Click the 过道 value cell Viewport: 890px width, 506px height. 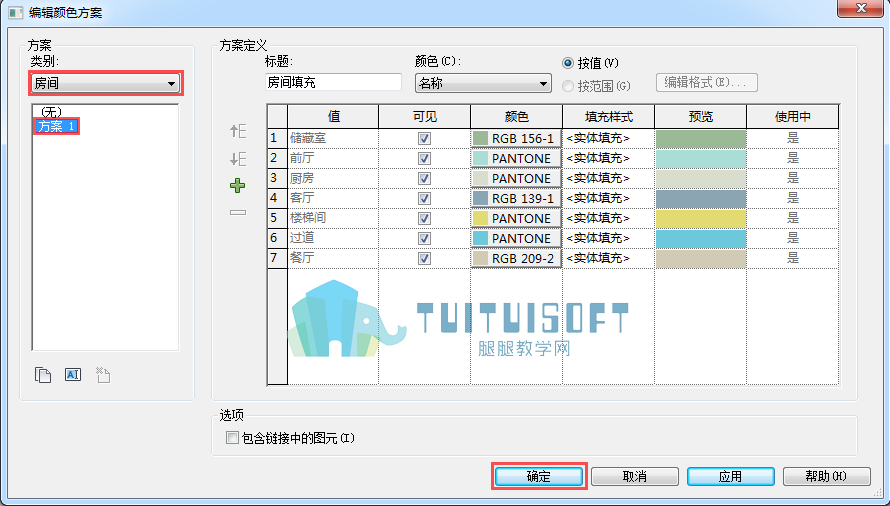[x=333, y=238]
